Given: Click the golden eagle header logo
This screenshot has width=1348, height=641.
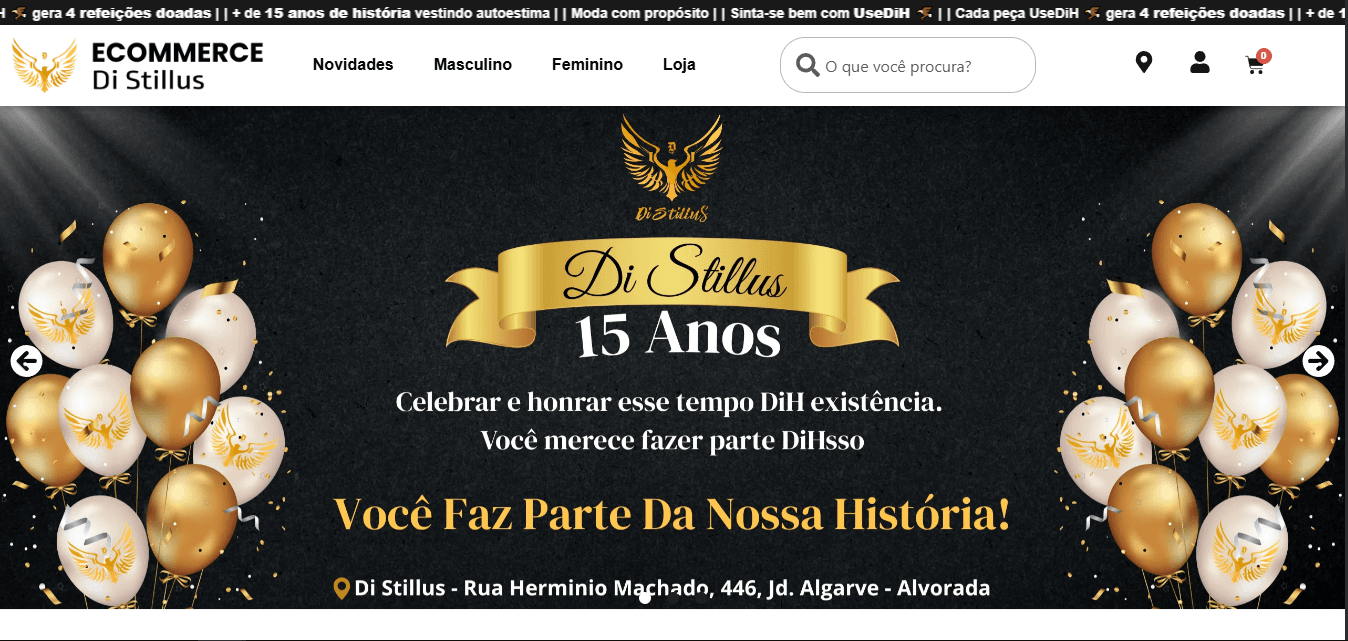Looking at the screenshot, I should point(45,65).
